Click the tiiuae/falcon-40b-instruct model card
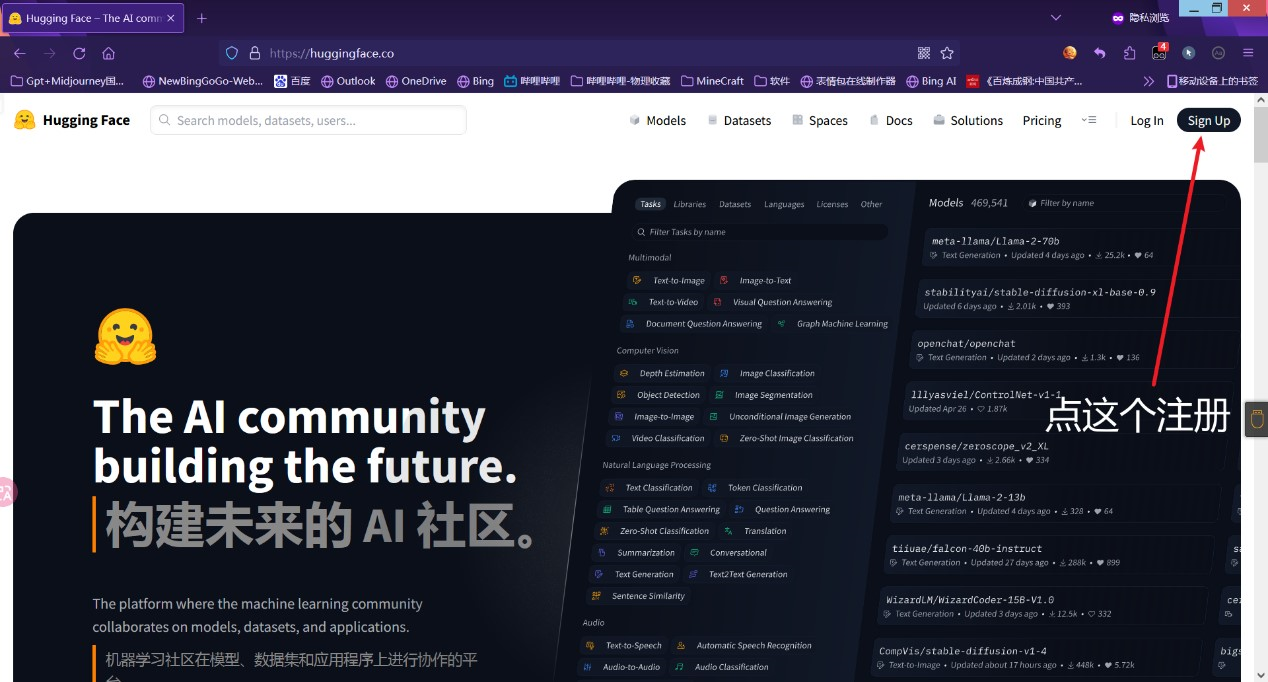The width and height of the screenshot is (1268, 682). coord(1048,555)
